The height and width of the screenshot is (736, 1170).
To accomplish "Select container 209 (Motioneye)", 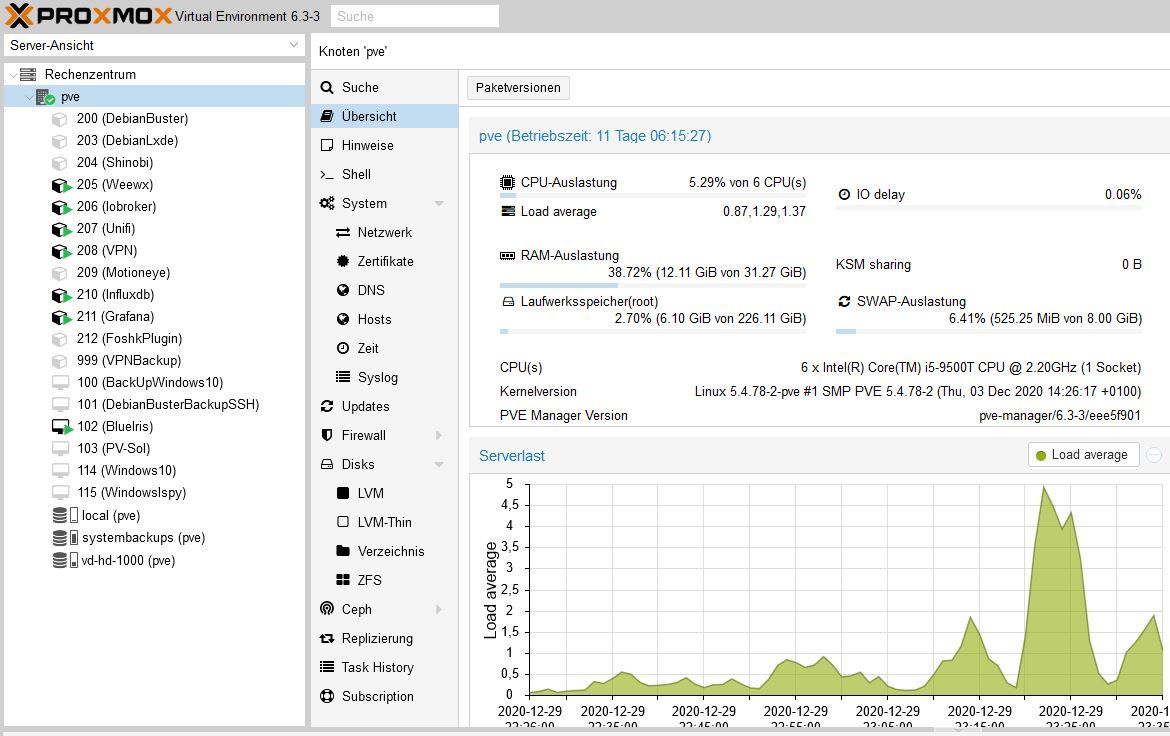I will tap(154, 272).
